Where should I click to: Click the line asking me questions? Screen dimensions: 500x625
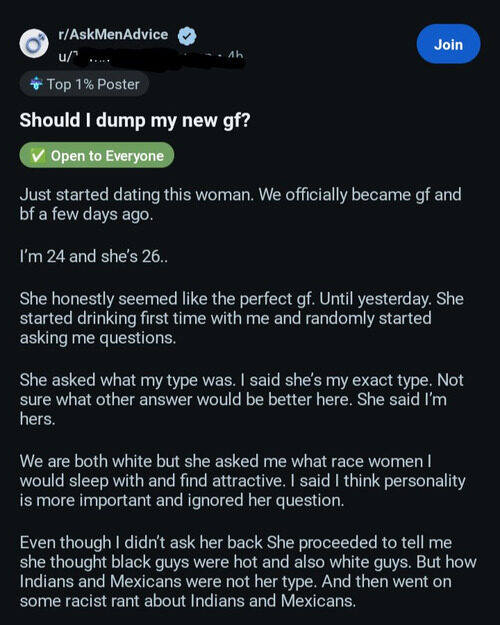98,338
